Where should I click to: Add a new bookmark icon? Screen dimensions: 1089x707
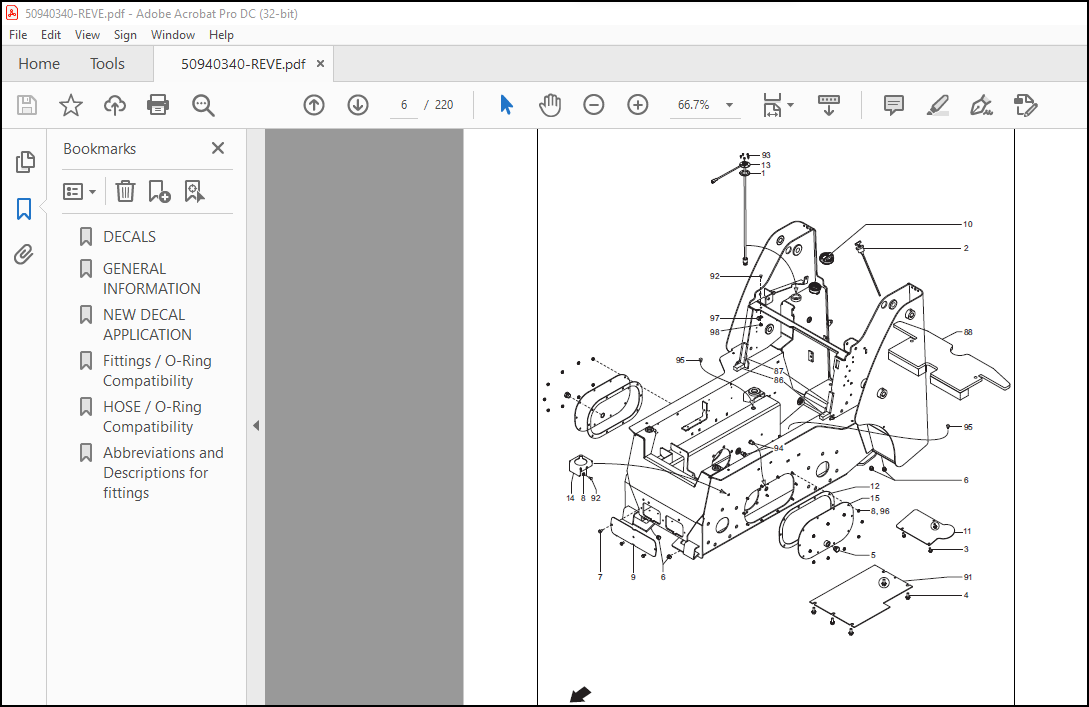click(159, 191)
